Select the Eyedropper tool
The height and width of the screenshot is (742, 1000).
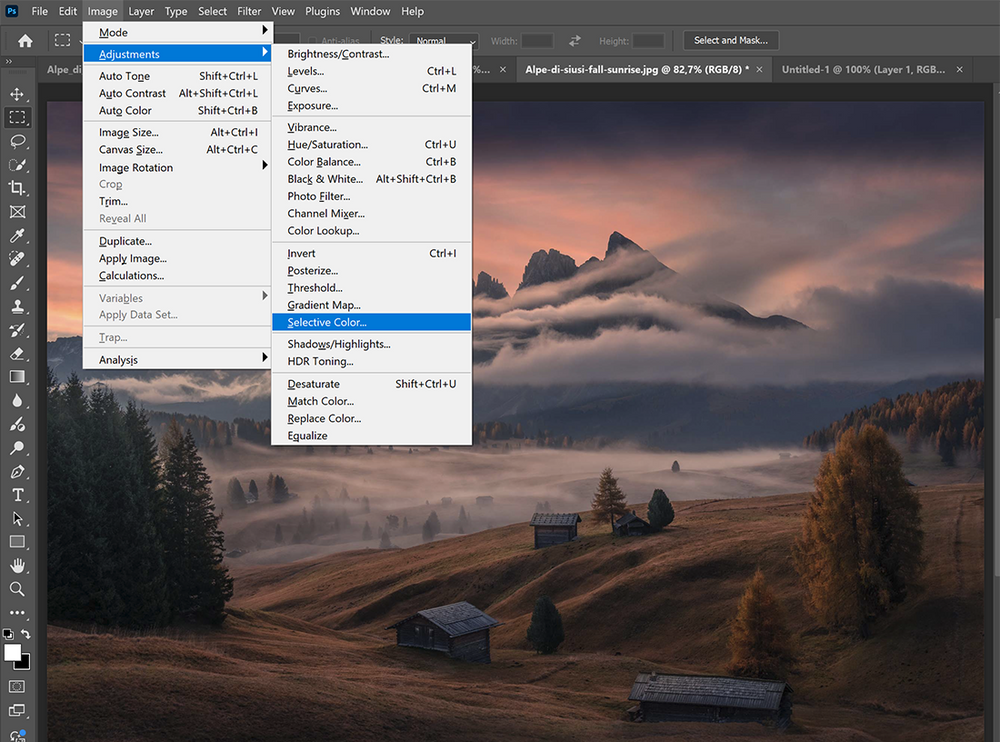[x=17, y=235]
